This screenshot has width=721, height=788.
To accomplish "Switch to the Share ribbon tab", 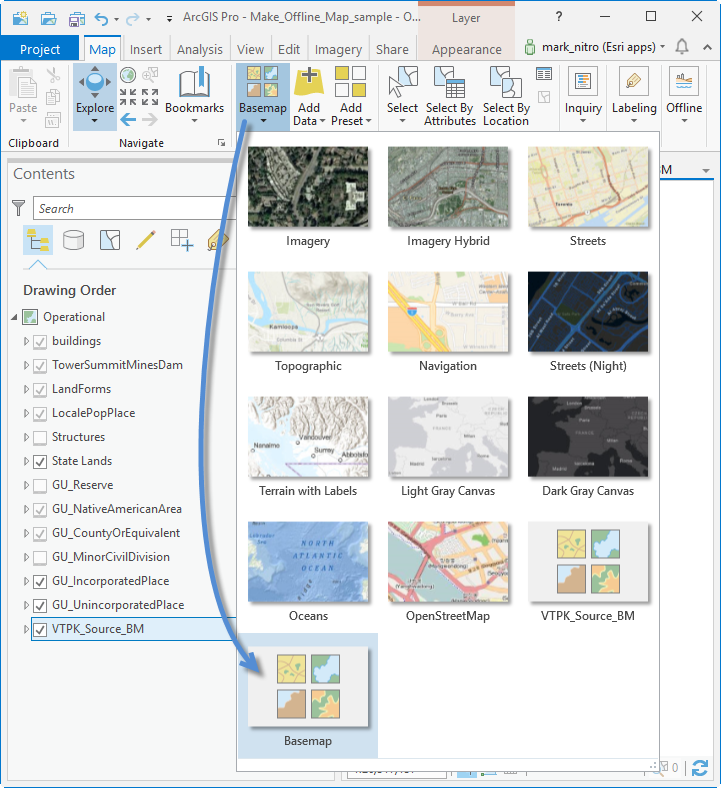I will pos(392,49).
